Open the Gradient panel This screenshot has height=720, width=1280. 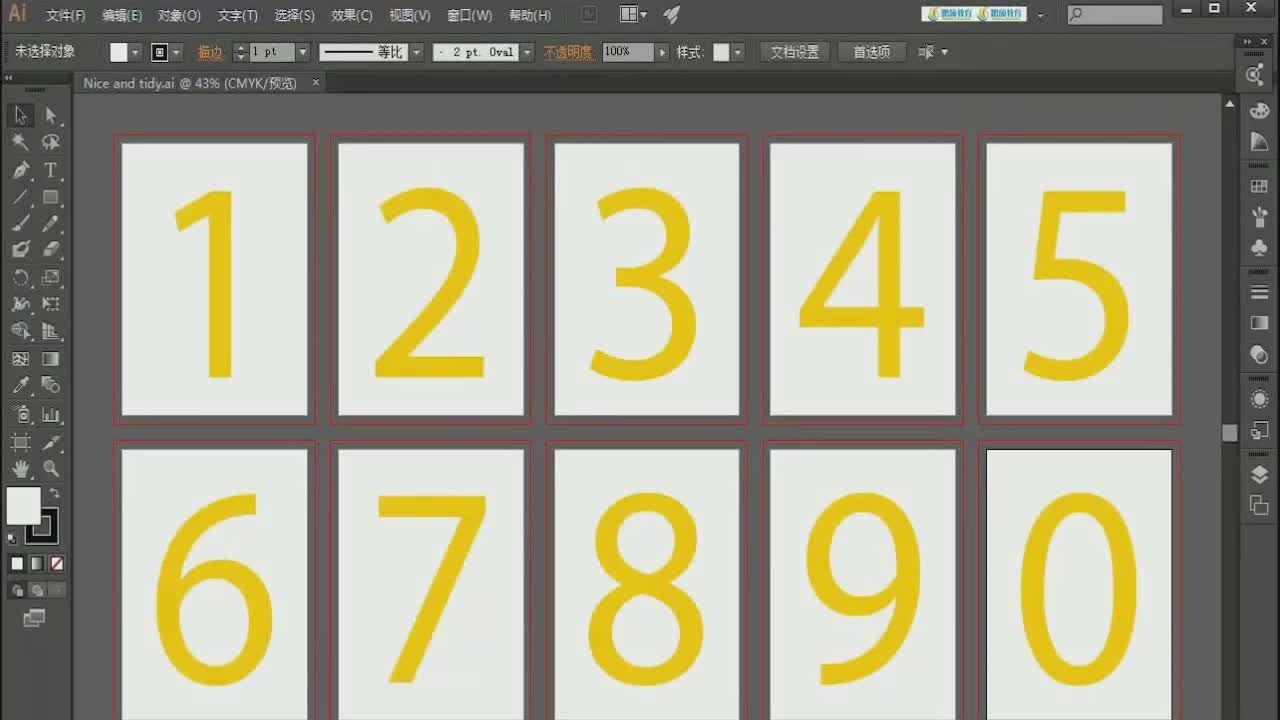tap(1259, 323)
